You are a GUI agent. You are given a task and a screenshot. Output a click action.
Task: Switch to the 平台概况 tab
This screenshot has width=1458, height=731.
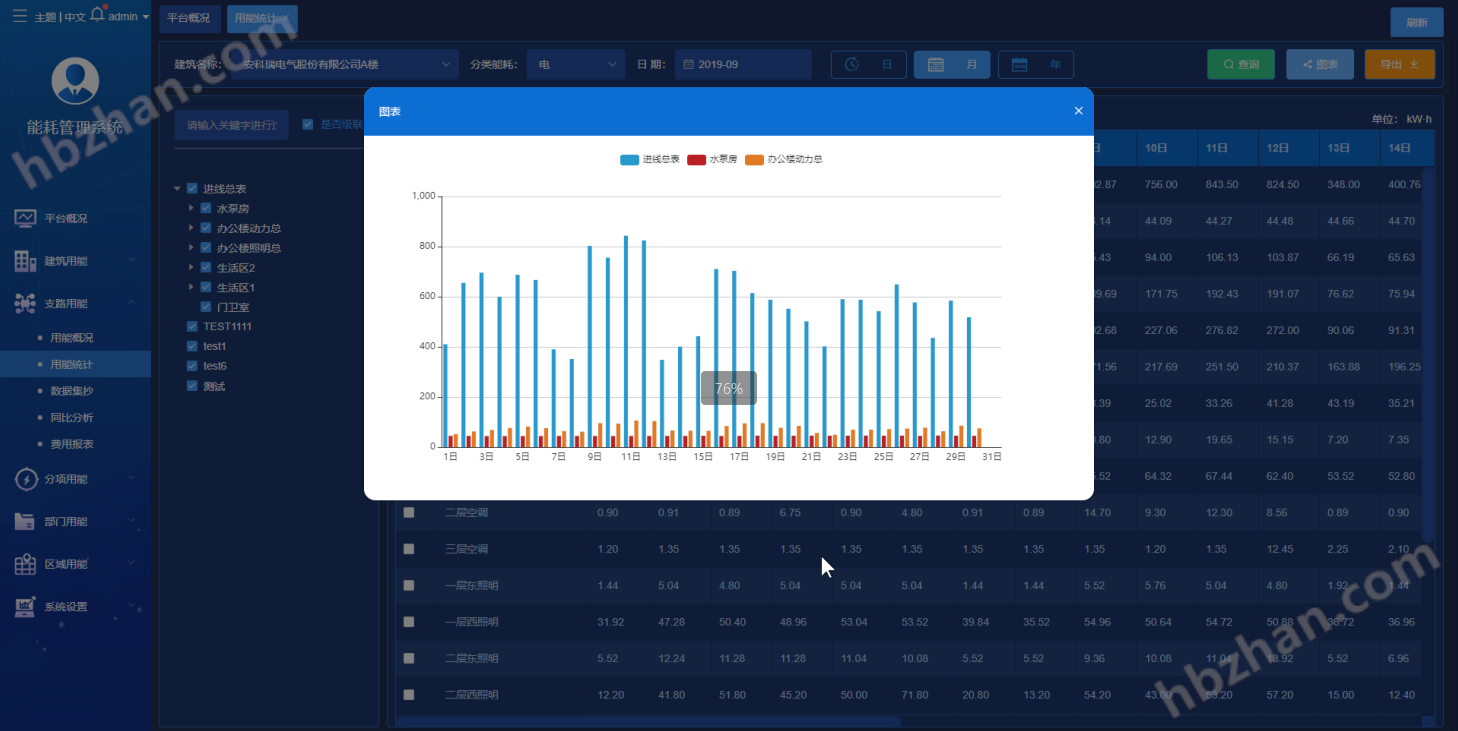(x=189, y=19)
